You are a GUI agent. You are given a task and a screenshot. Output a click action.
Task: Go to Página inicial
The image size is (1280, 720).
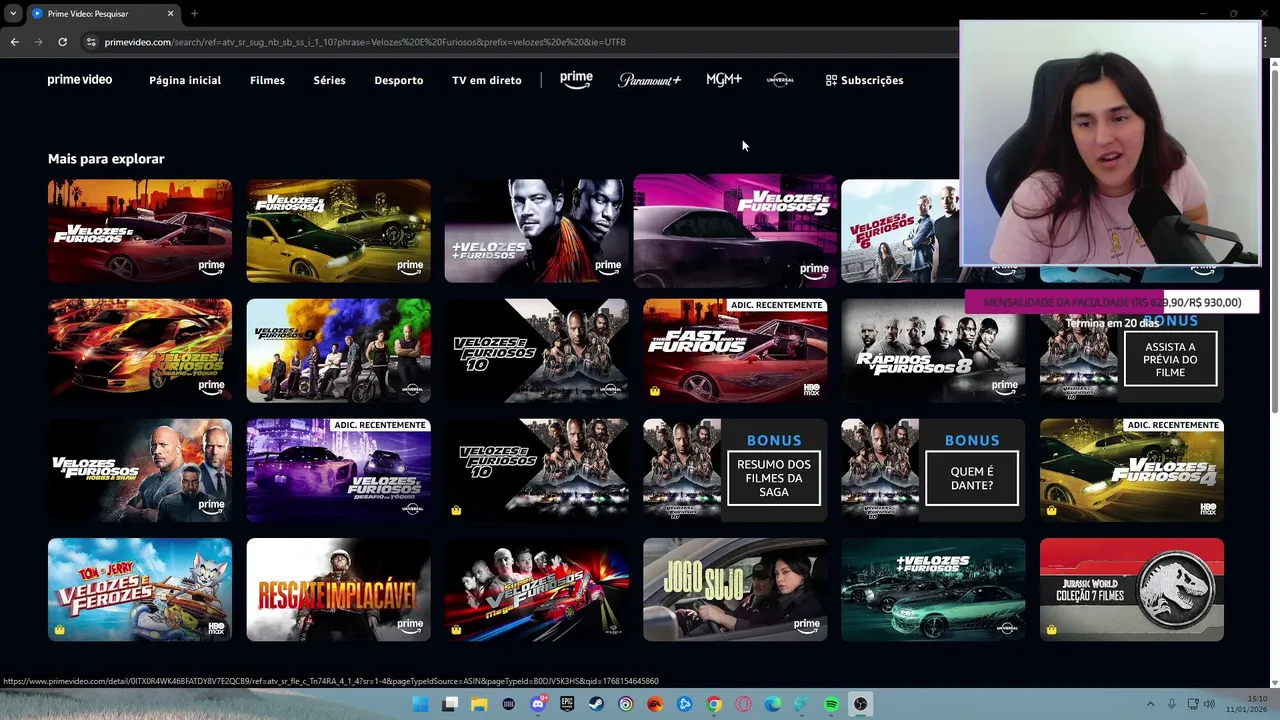tap(185, 80)
